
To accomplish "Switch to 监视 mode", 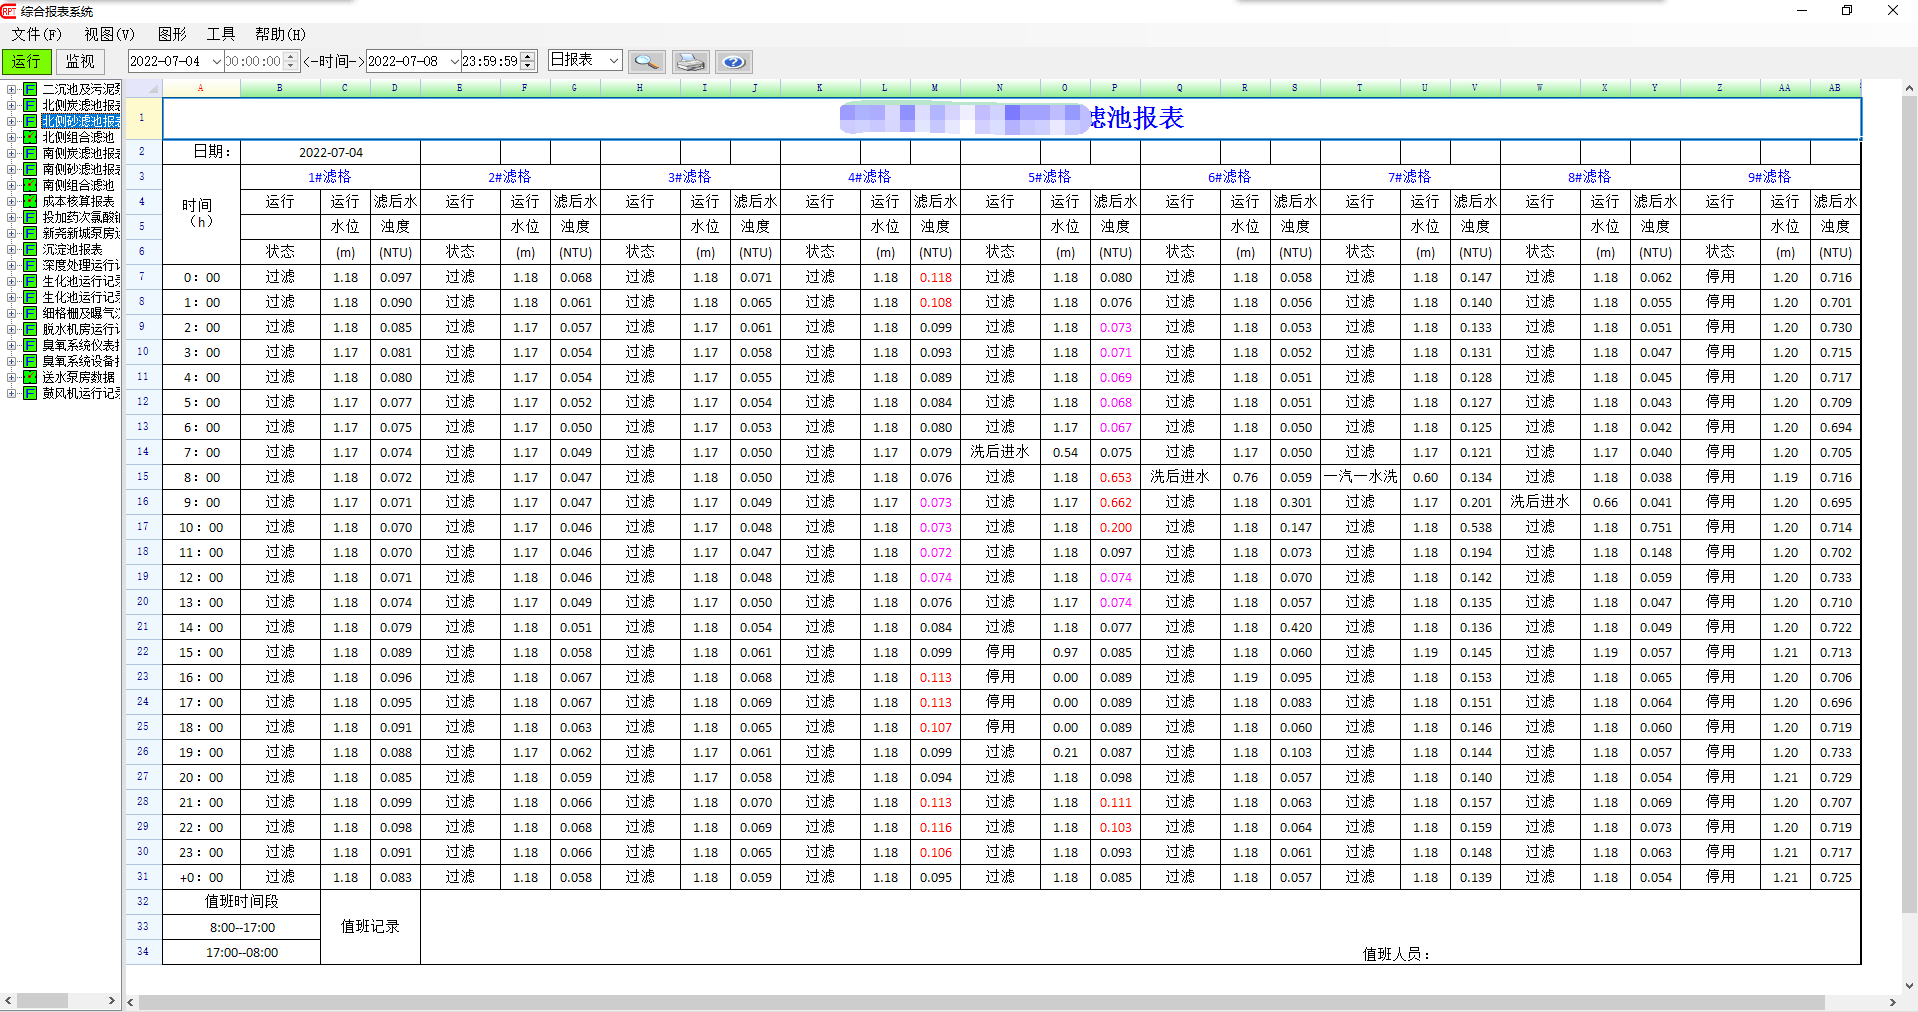I will (80, 62).
